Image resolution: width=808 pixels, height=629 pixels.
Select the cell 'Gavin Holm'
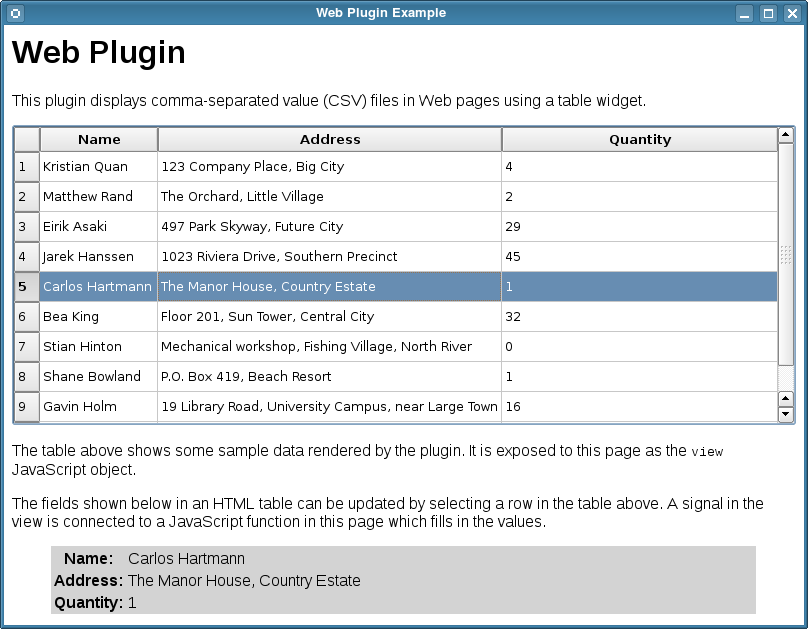coord(99,406)
